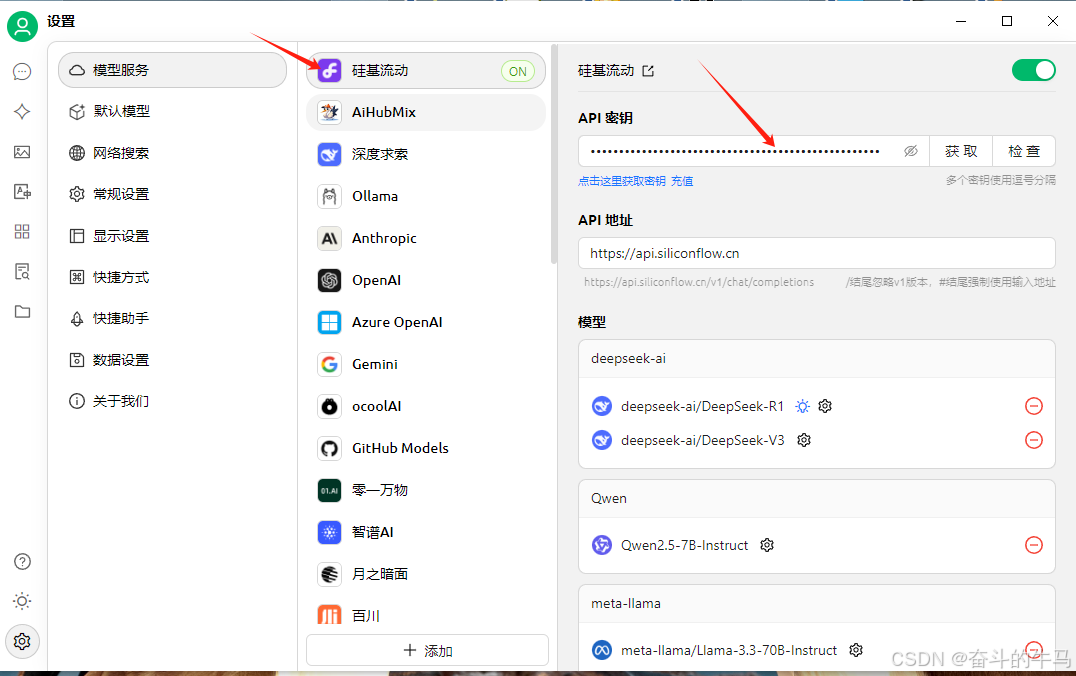
Task: Open the chat assistant sidebar icon
Action: 22,71
